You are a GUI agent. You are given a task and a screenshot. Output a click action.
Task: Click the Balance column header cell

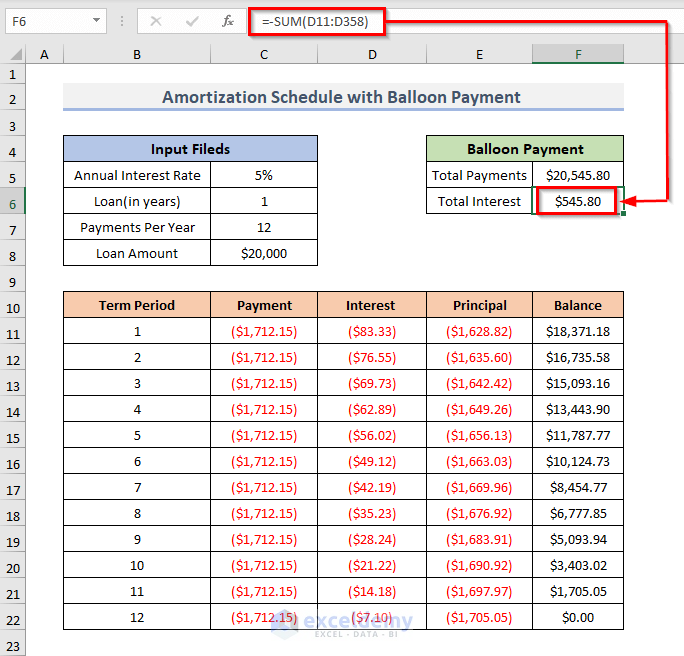coord(577,306)
